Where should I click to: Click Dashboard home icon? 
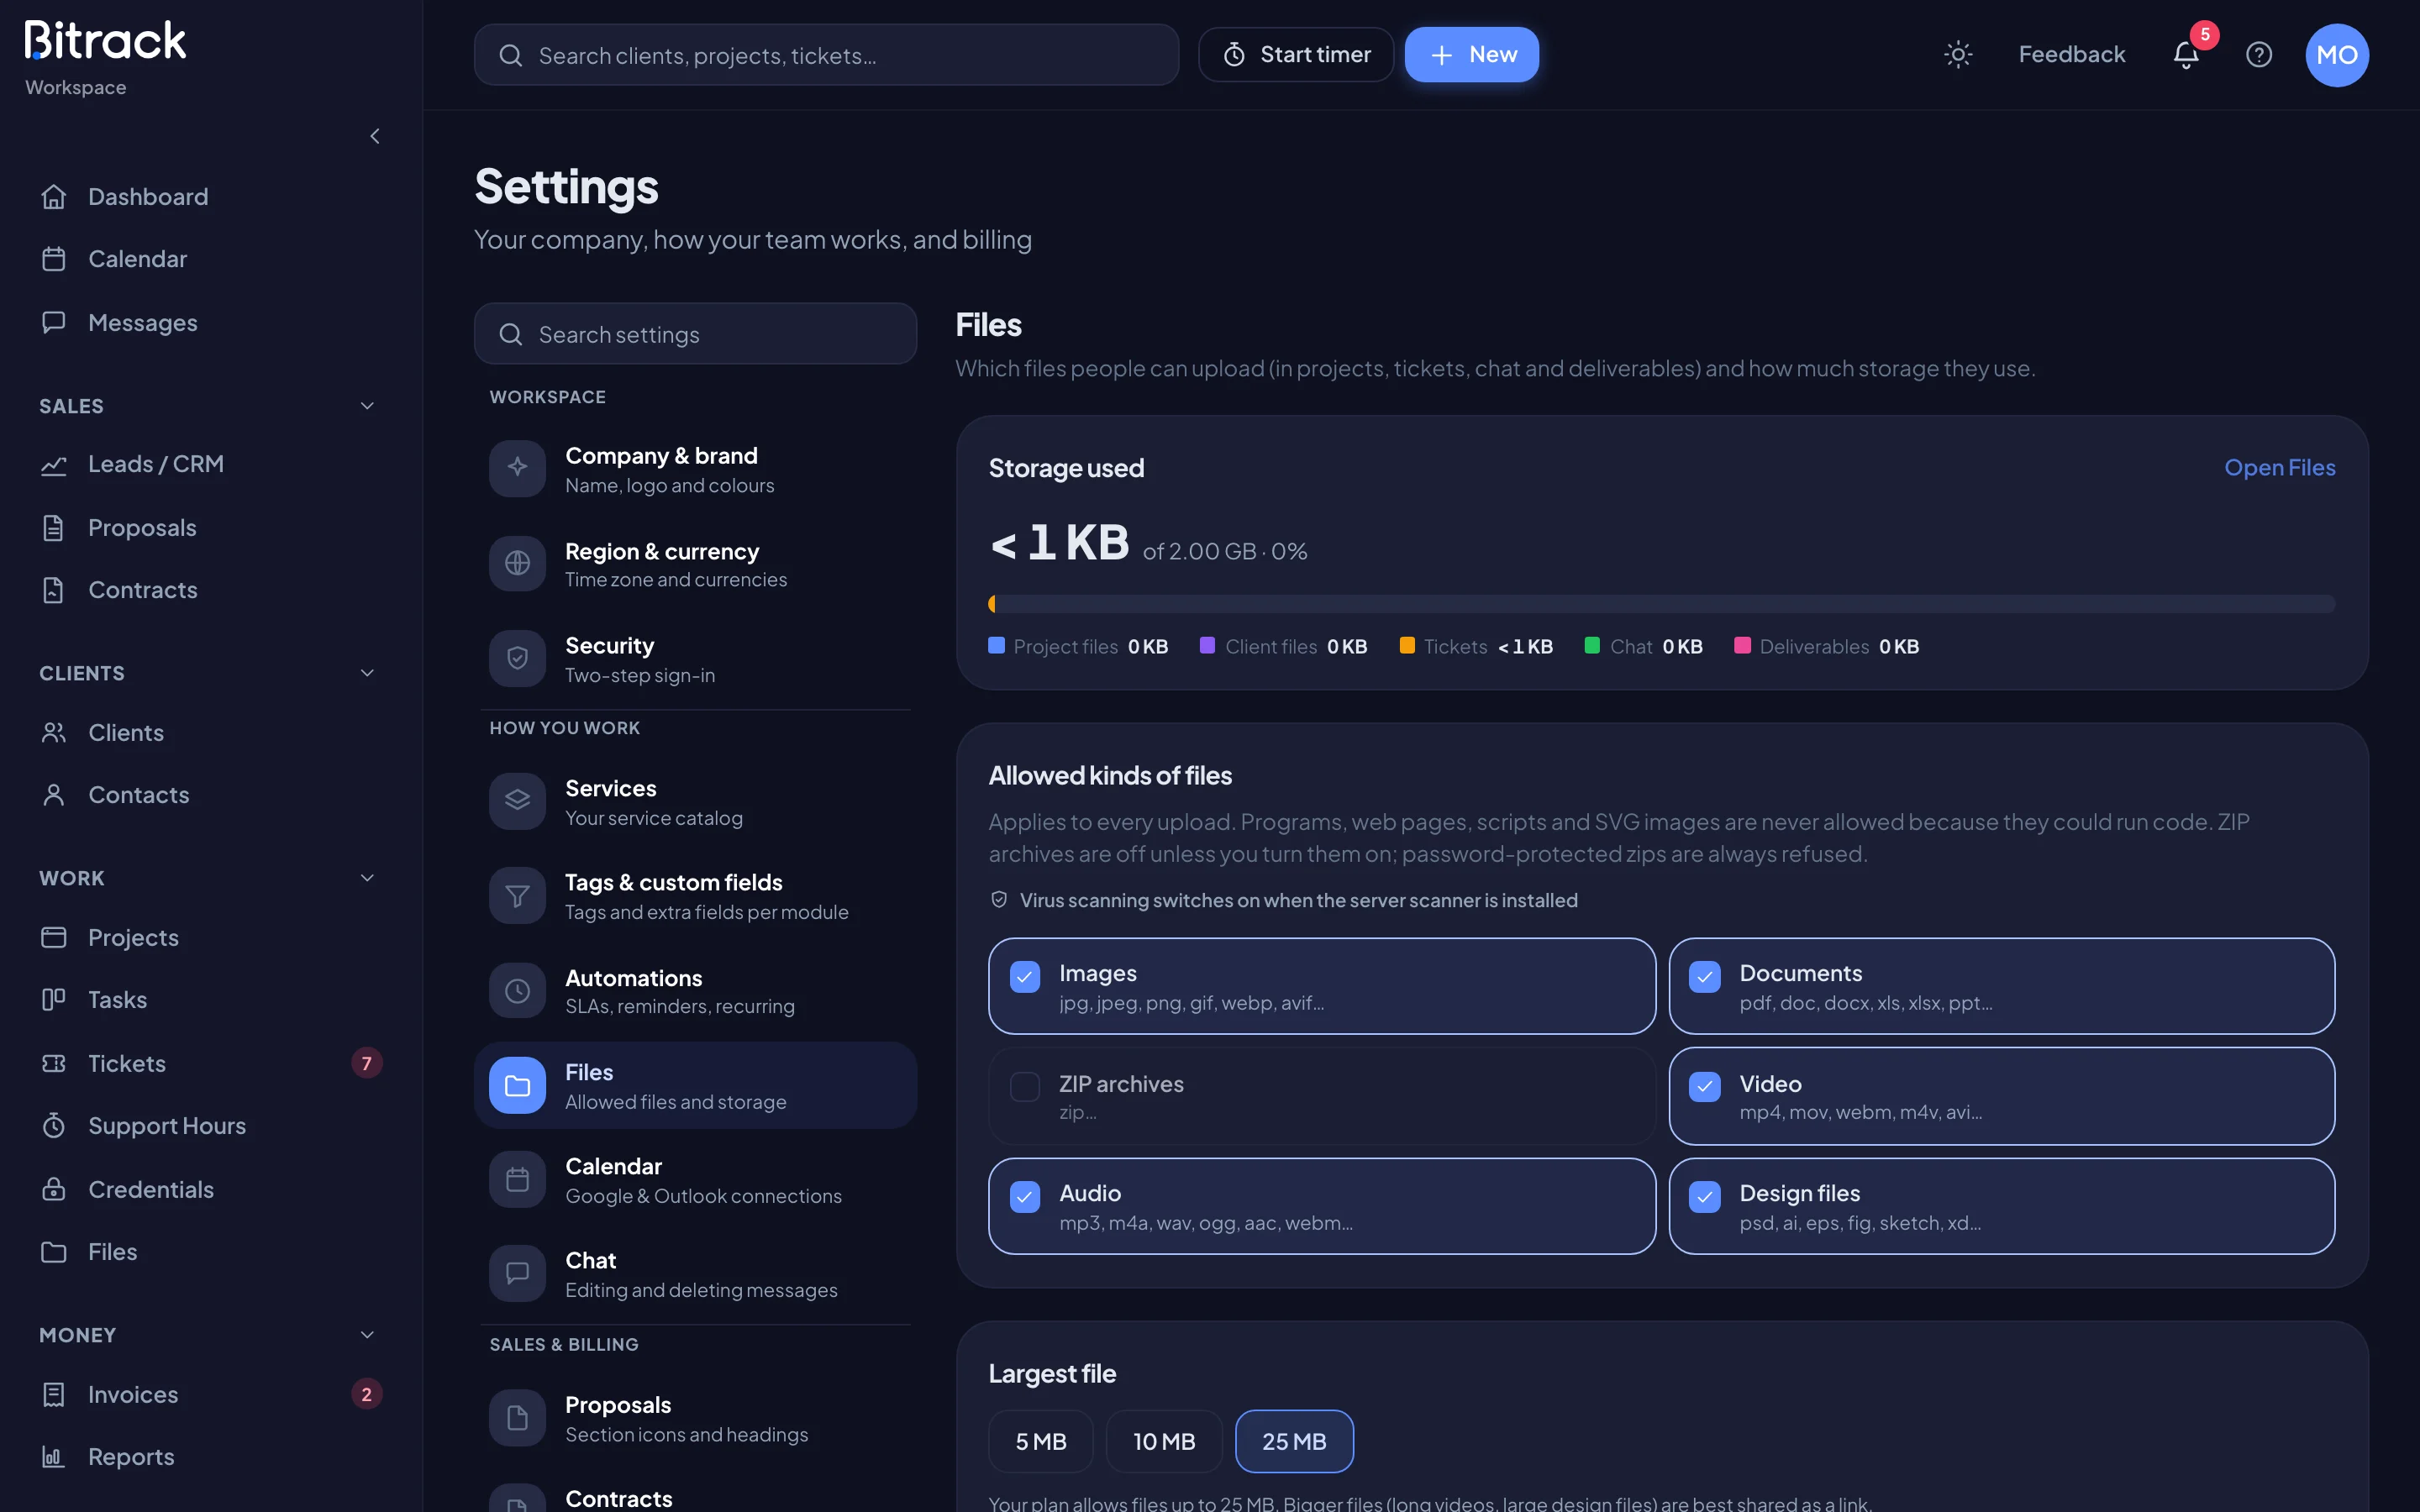pos(54,197)
